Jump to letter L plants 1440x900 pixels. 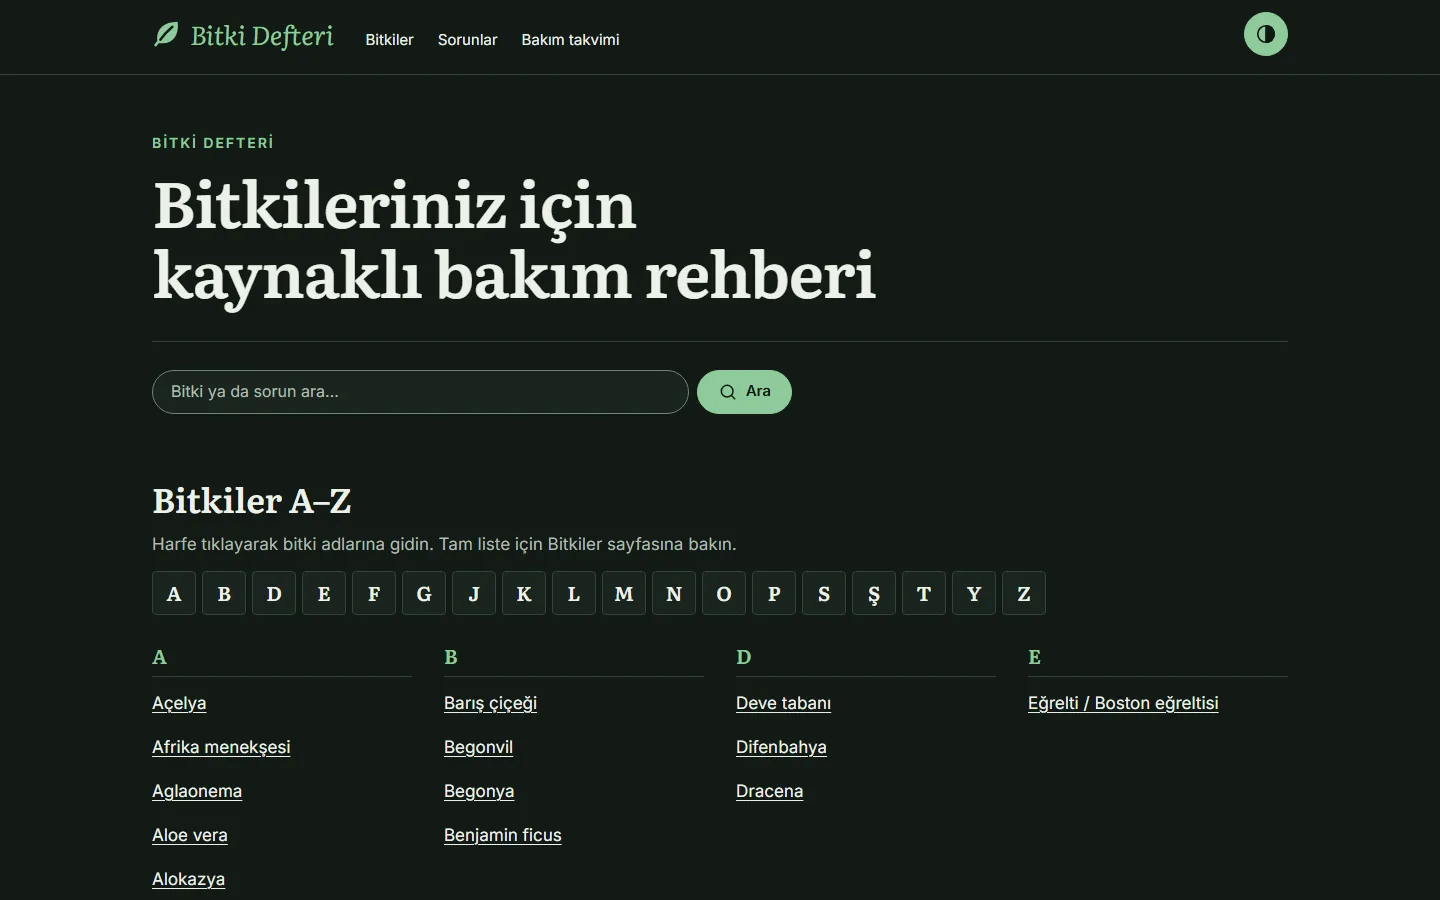point(574,593)
